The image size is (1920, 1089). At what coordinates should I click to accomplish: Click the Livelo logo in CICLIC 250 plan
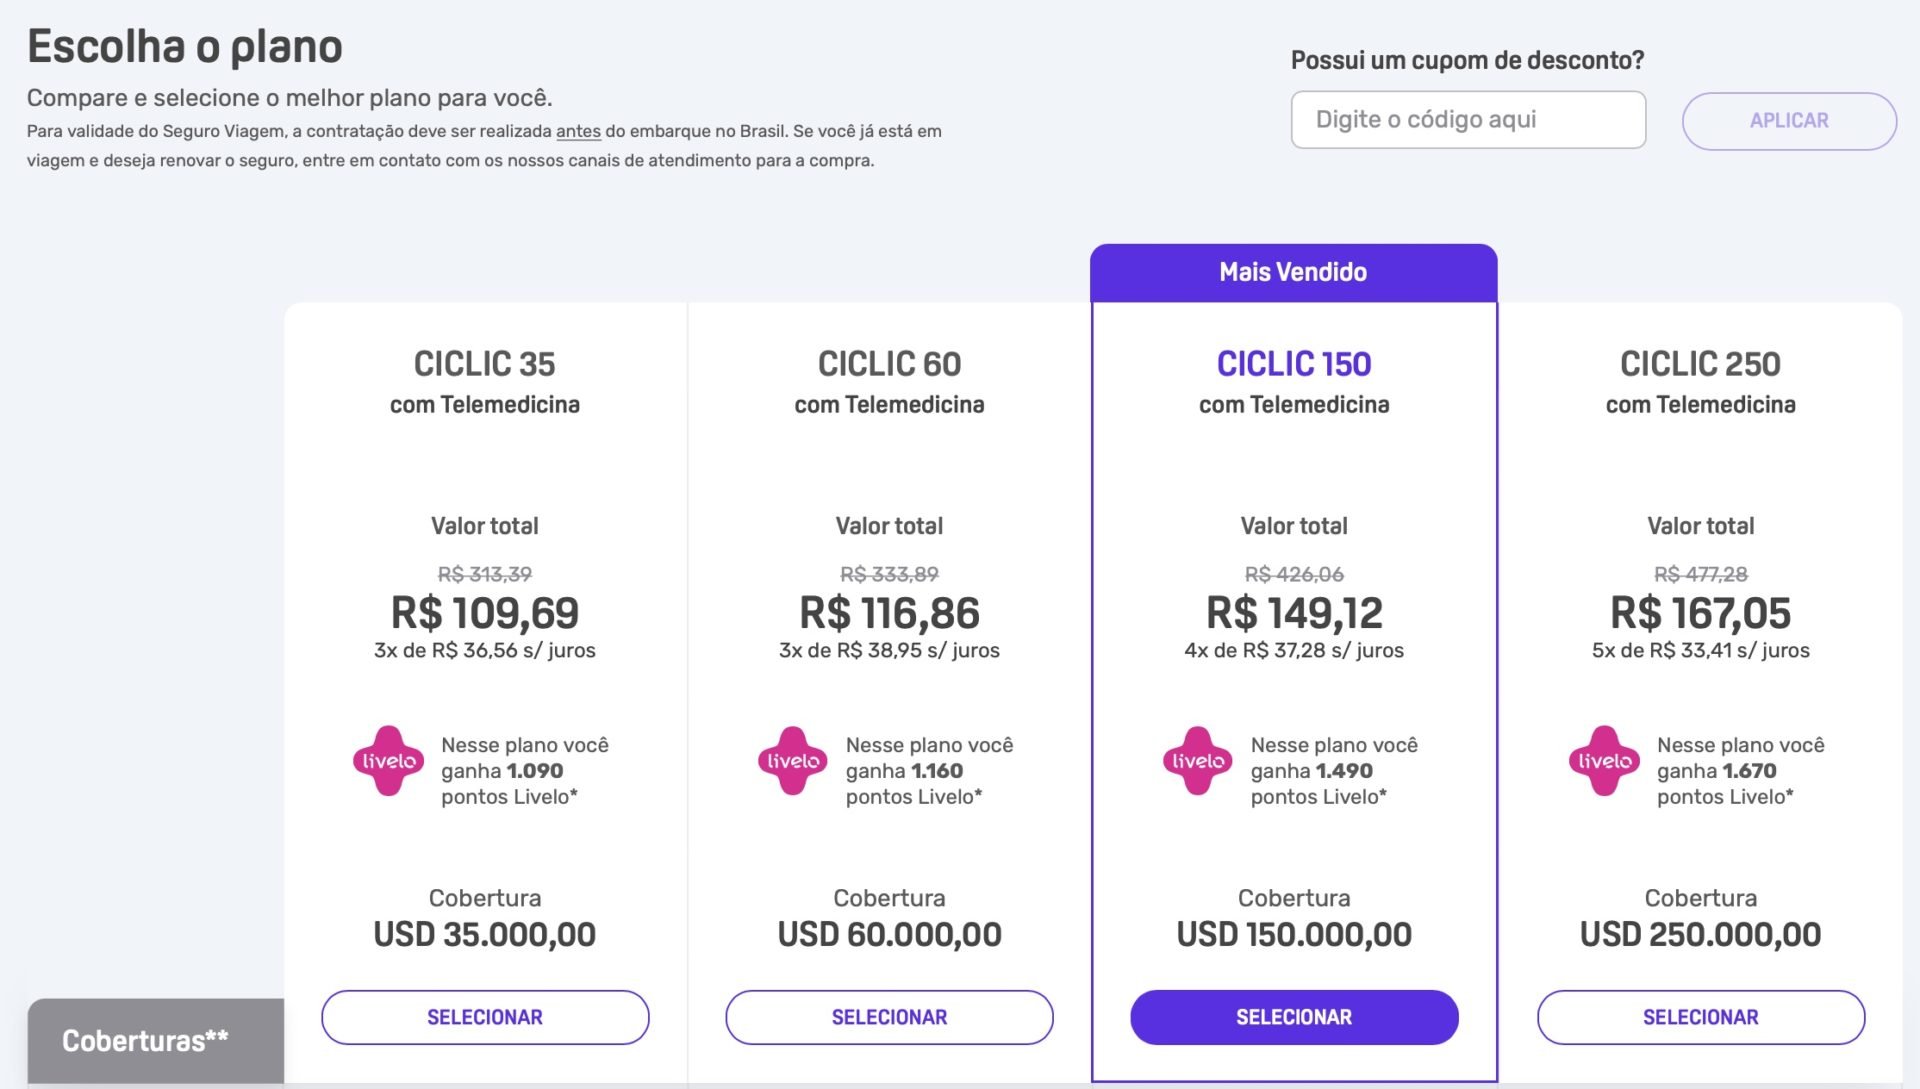pos(1604,761)
